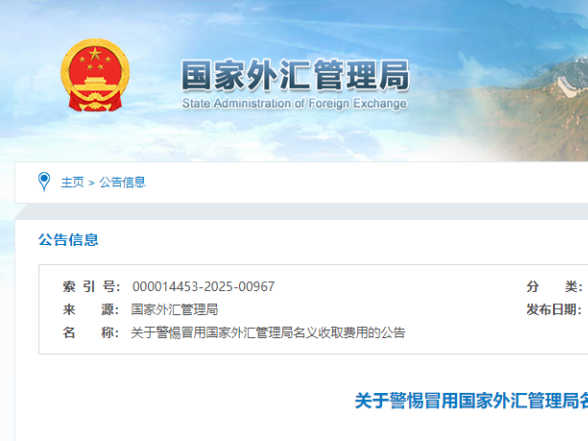Click the national emblem logo

(95, 75)
